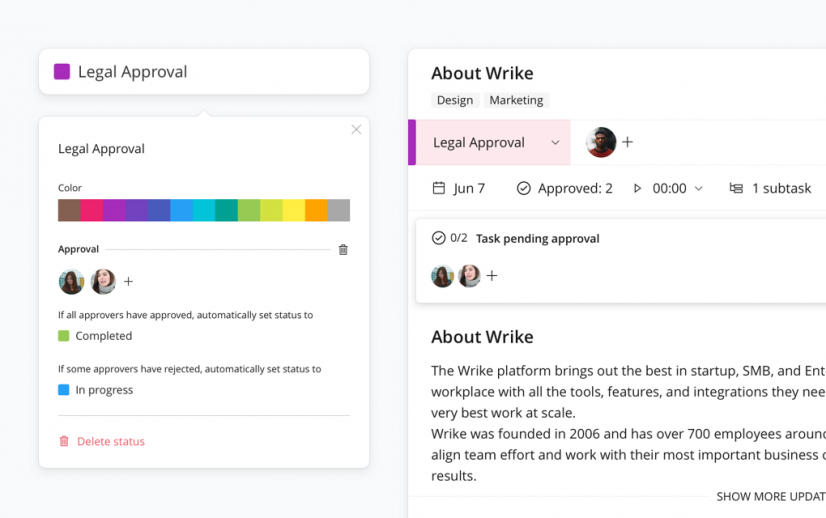Open the Marketing tag
Viewport: 826px width, 518px height.
(x=516, y=100)
